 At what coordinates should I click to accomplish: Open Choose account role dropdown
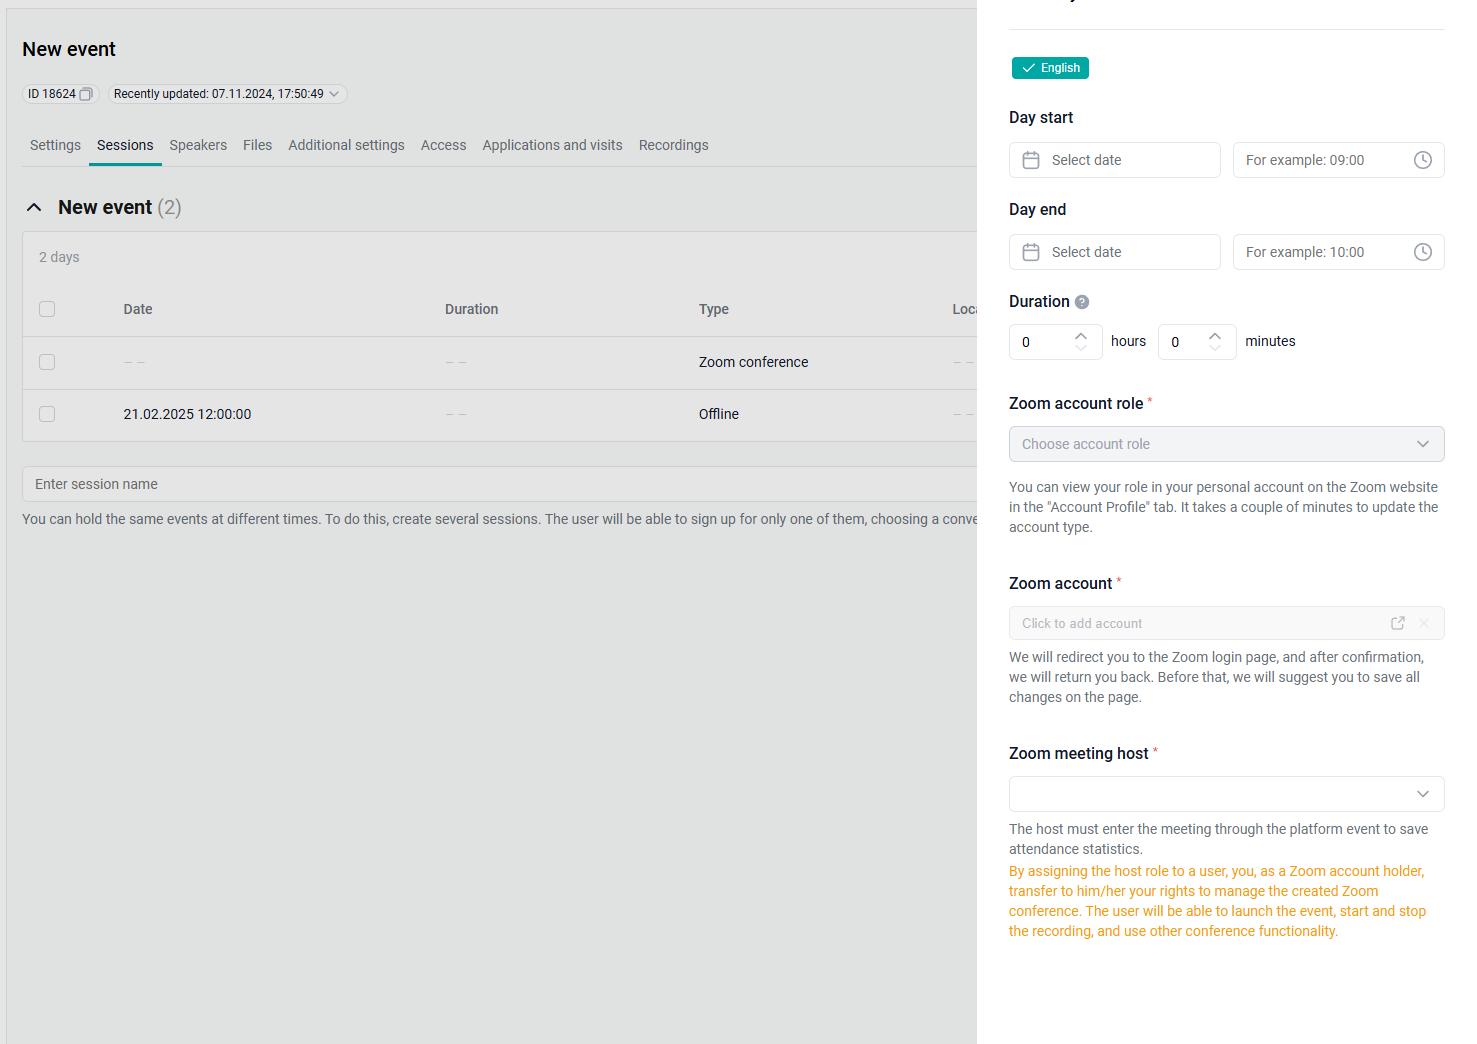[x=1226, y=444]
